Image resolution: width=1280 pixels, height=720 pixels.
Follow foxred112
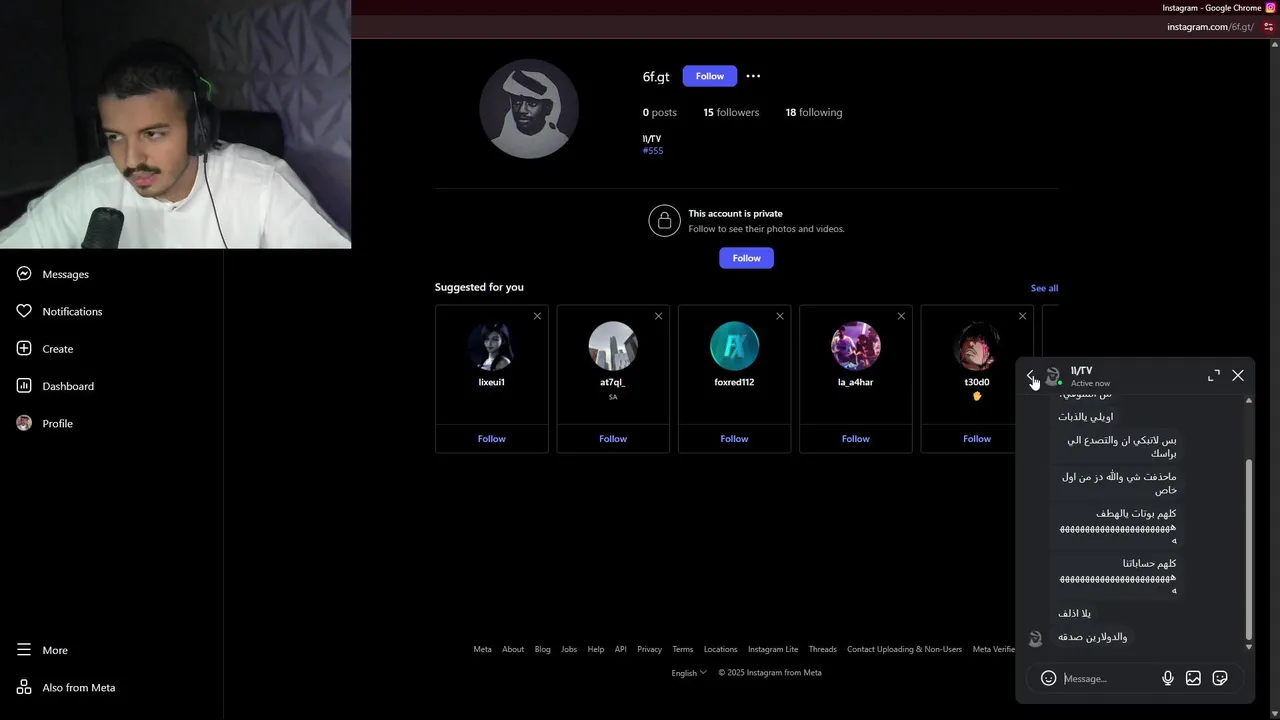pos(734,438)
